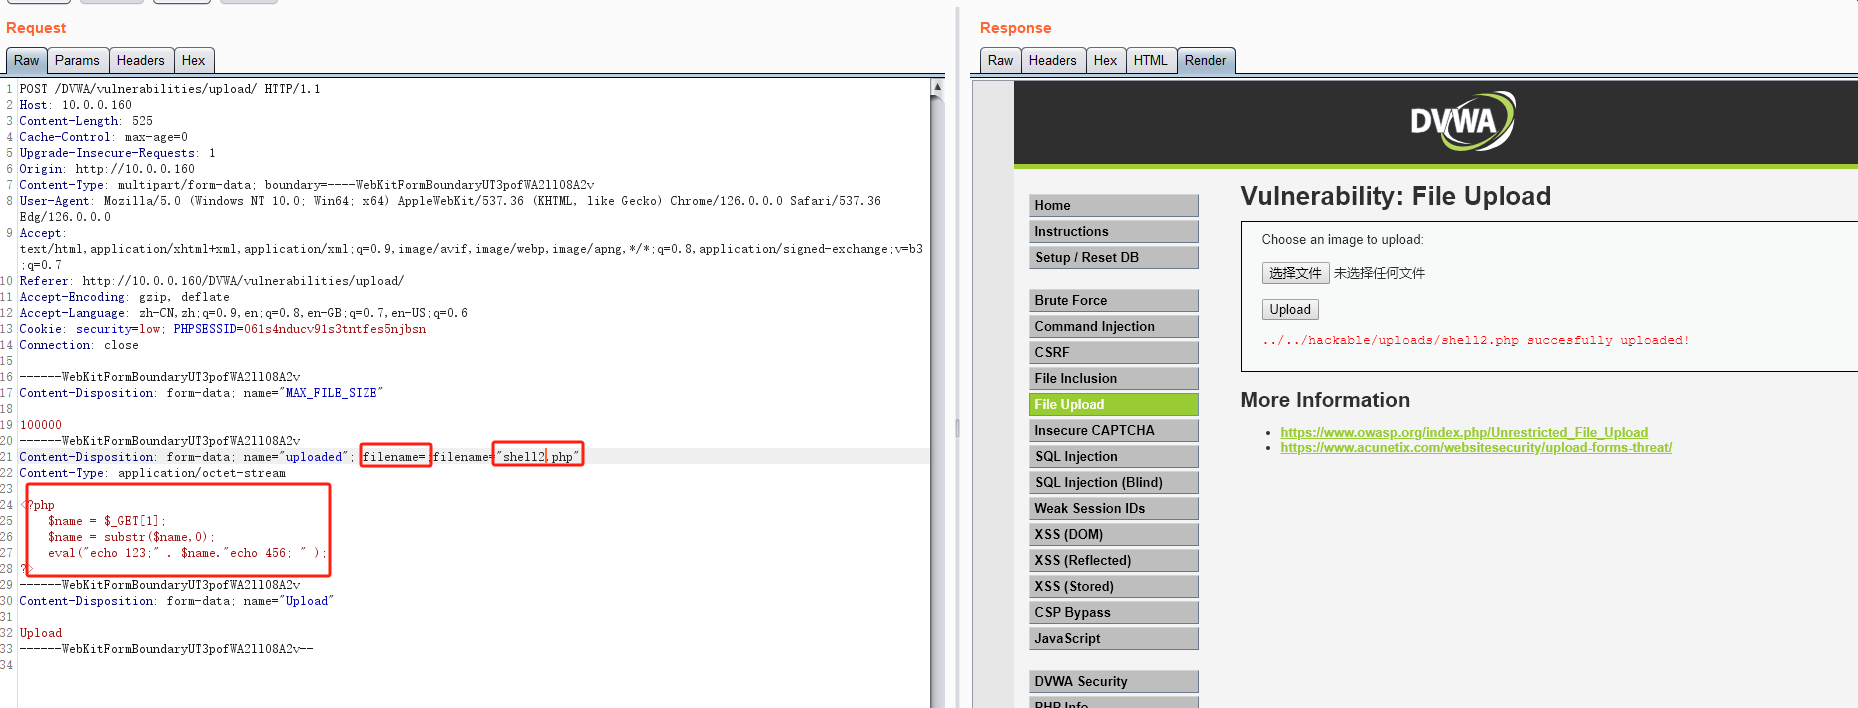This screenshot has width=1858, height=708.
Task: Open the File Inclusion page
Action: 1113,378
